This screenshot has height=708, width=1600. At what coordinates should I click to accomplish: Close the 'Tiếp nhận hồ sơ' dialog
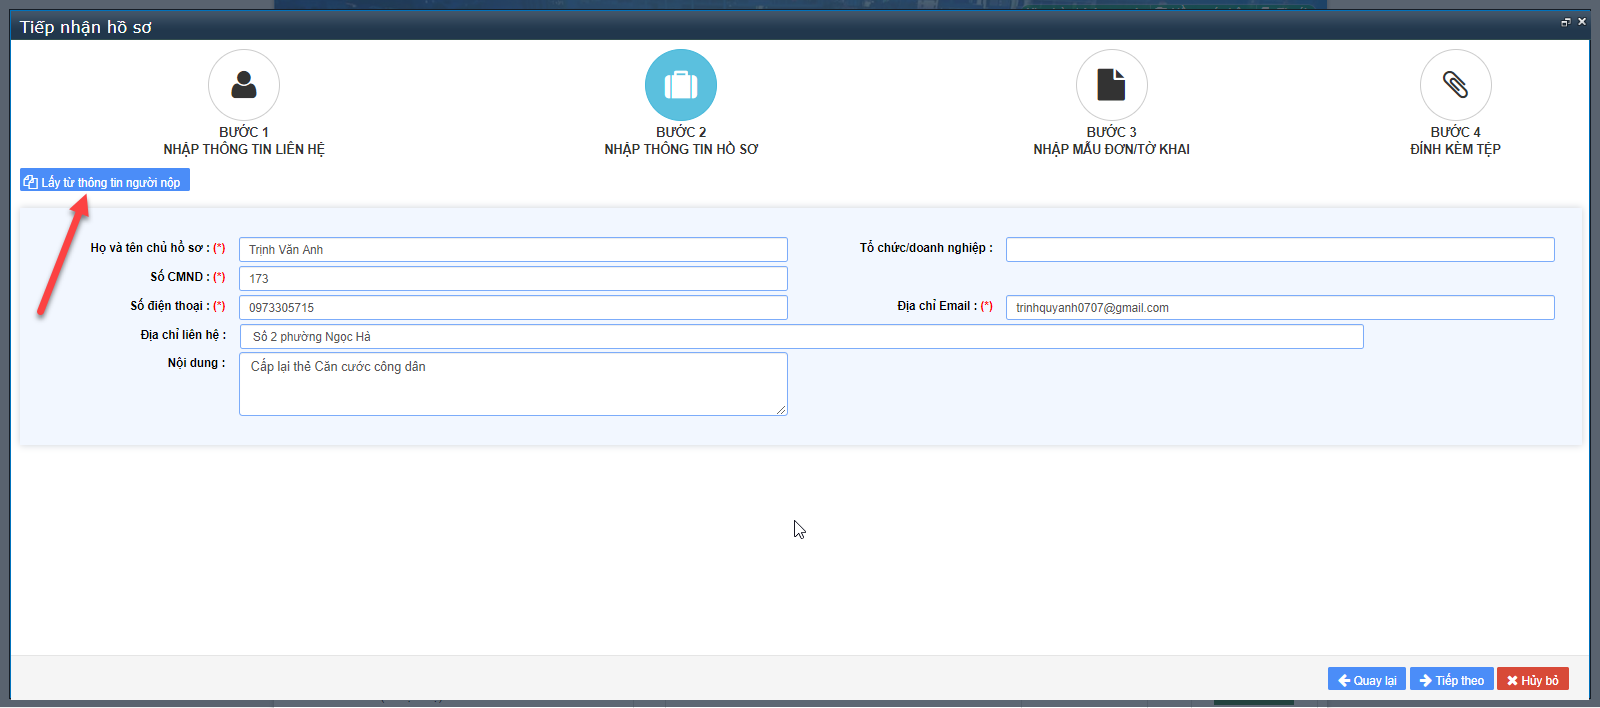[1582, 22]
